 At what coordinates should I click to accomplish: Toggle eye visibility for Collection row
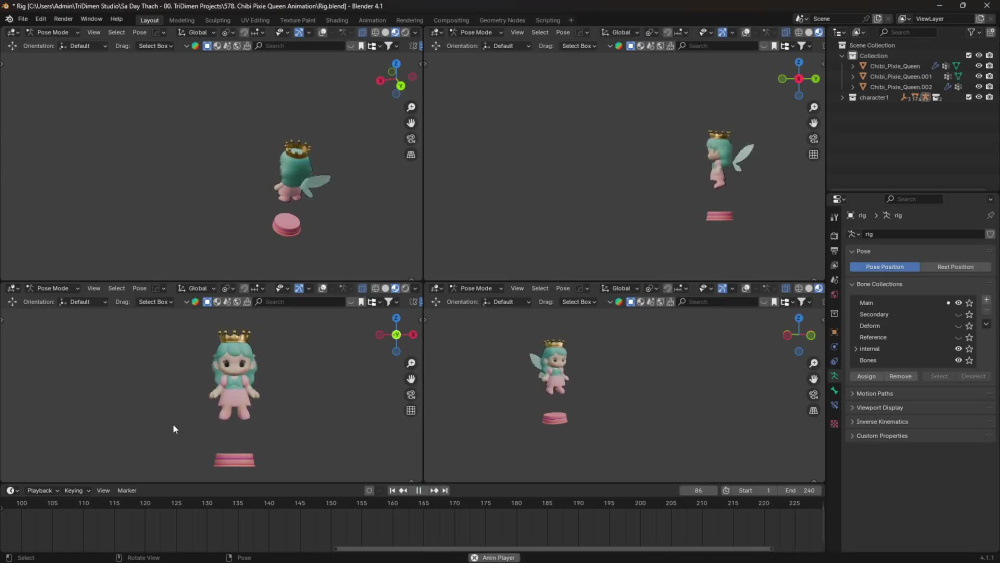coord(979,55)
